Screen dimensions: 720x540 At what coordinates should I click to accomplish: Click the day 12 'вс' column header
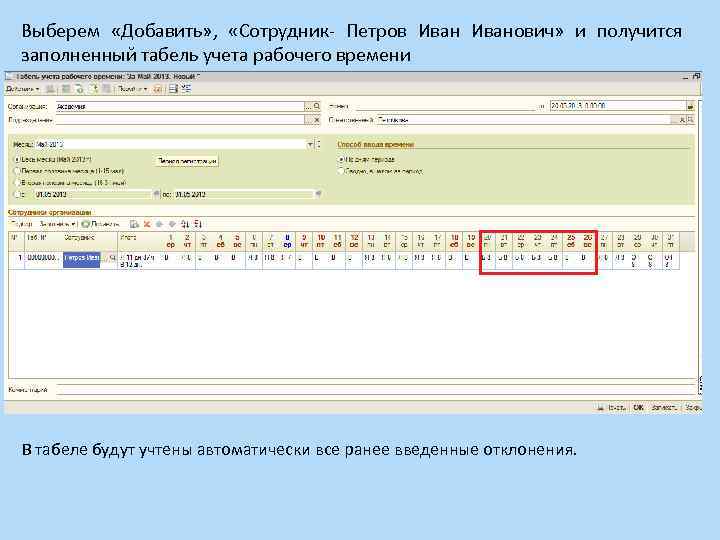click(354, 241)
